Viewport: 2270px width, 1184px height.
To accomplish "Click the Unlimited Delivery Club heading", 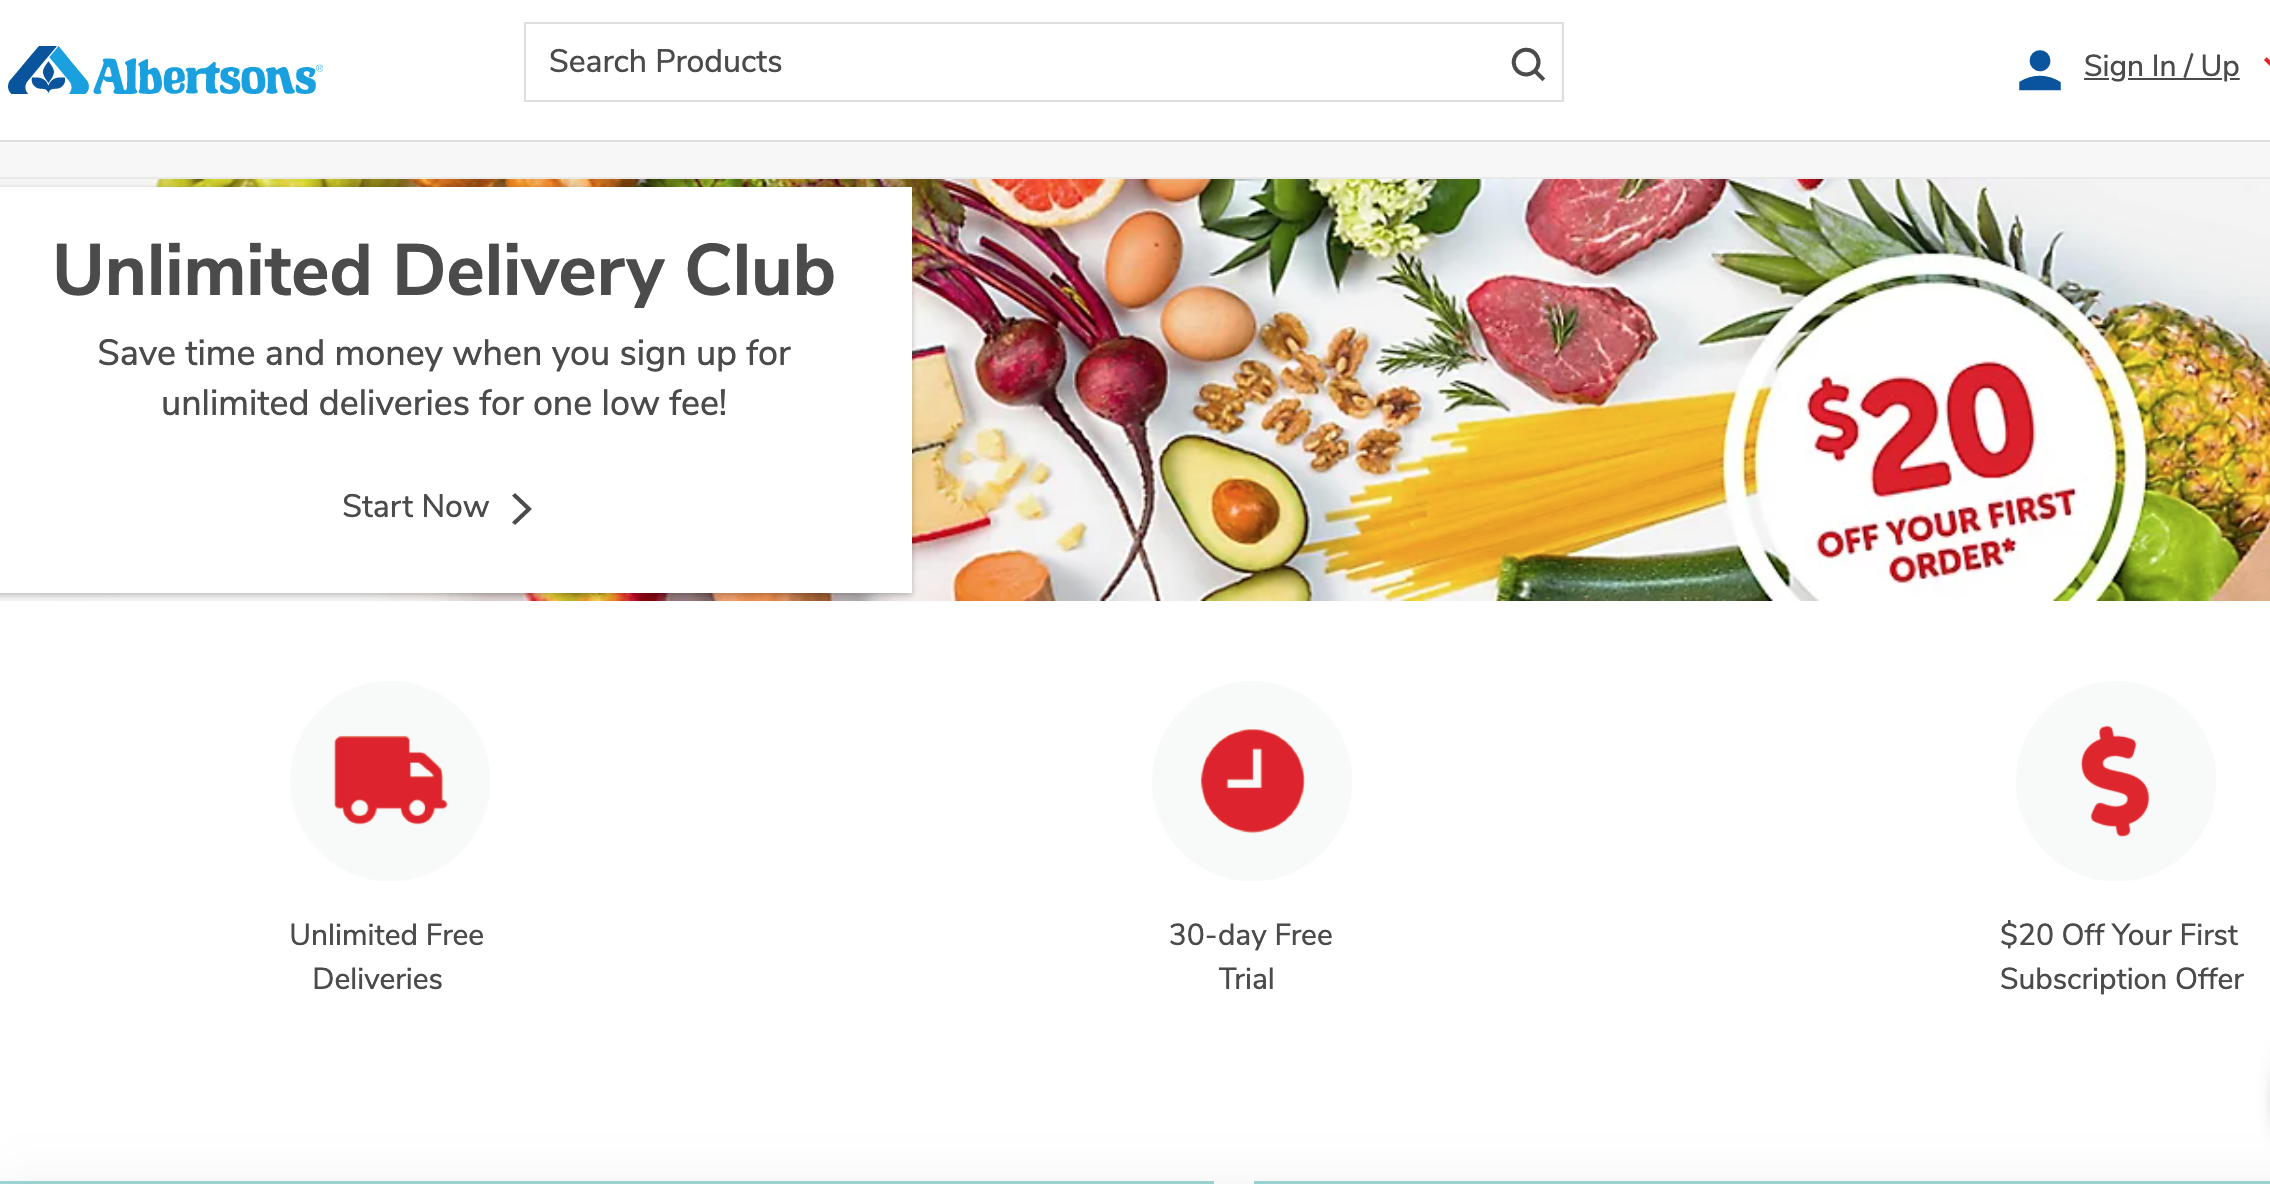I will tap(444, 270).
